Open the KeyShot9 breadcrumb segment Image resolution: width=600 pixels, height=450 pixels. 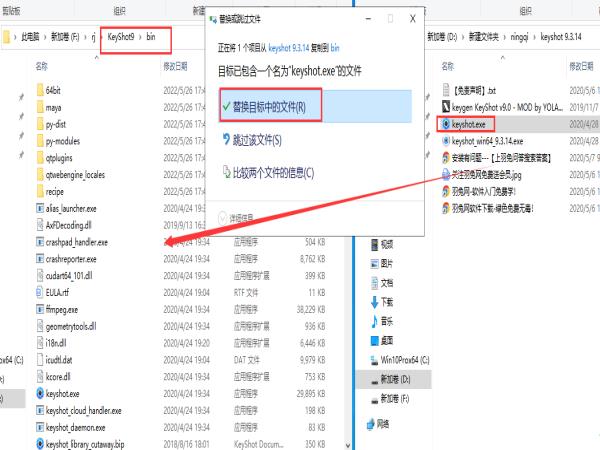pos(121,37)
